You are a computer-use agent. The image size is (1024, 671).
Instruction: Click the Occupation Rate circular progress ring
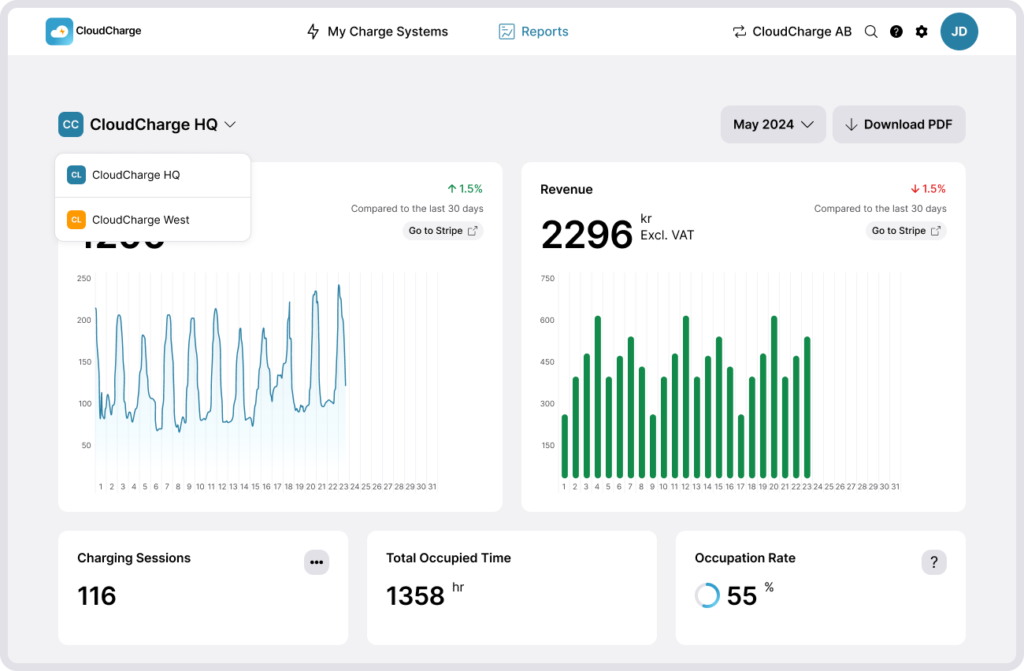coord(707,596)
